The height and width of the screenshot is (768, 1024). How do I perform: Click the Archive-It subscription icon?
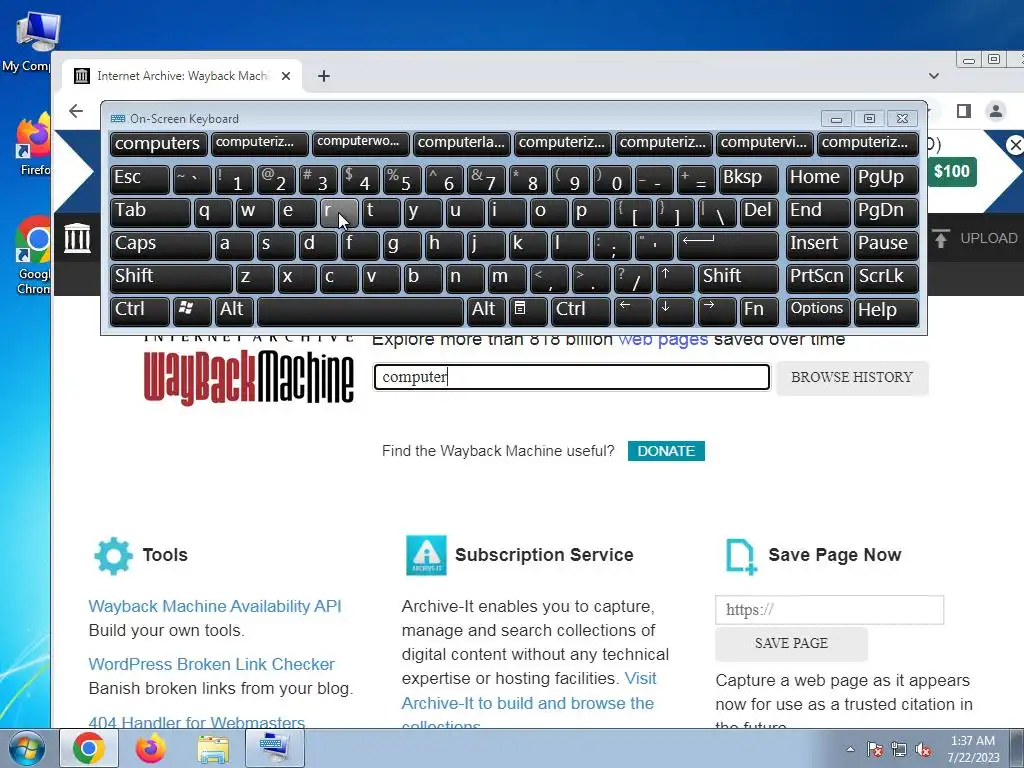coord(426,555)
